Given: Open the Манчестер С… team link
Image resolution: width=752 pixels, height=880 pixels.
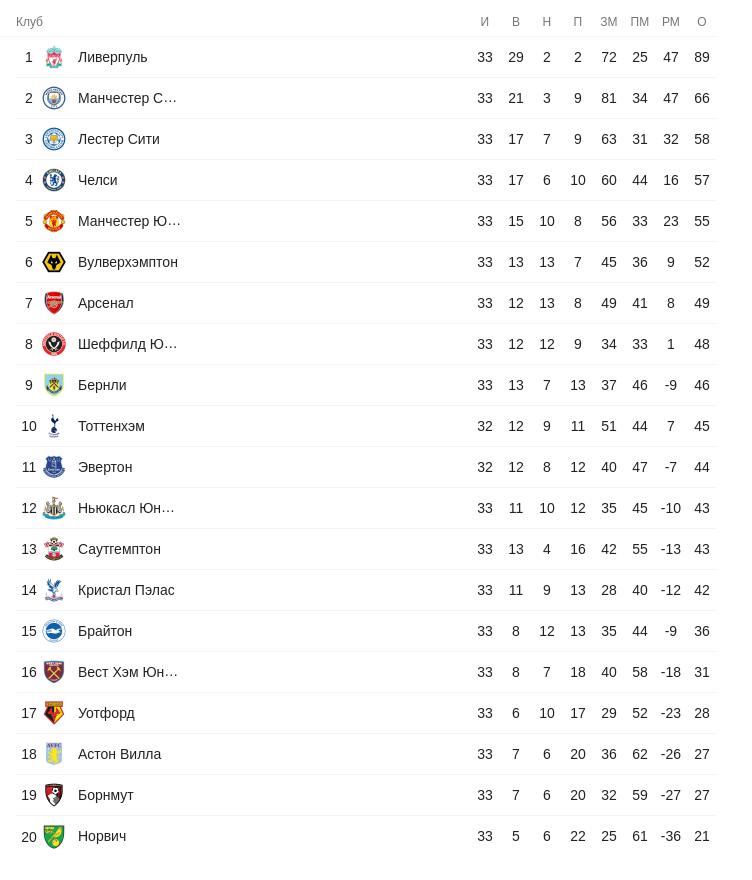Looking at the screenshot, I should [x=127, y=98].
